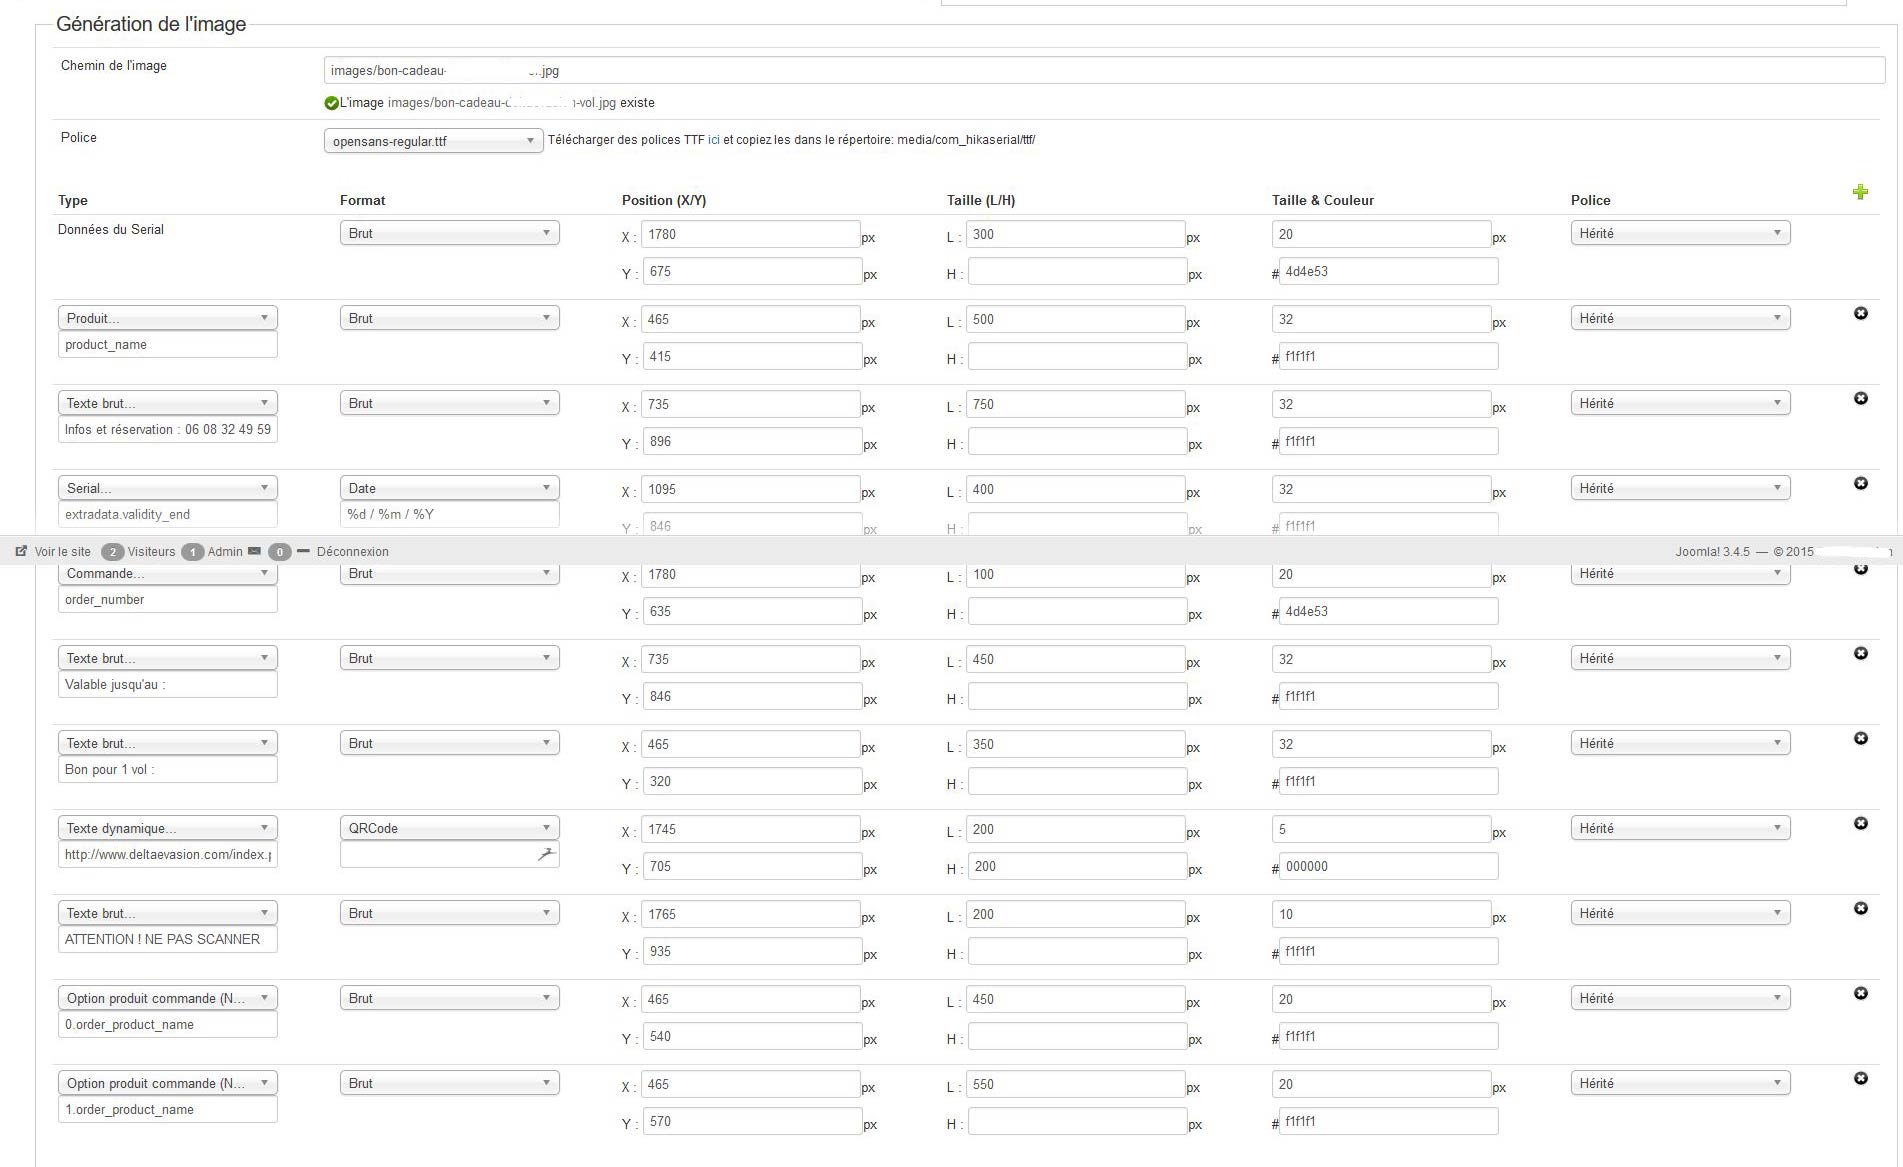Delete the 1.order_product_name row
1903x1167 pixels.
[1860, 1079]
